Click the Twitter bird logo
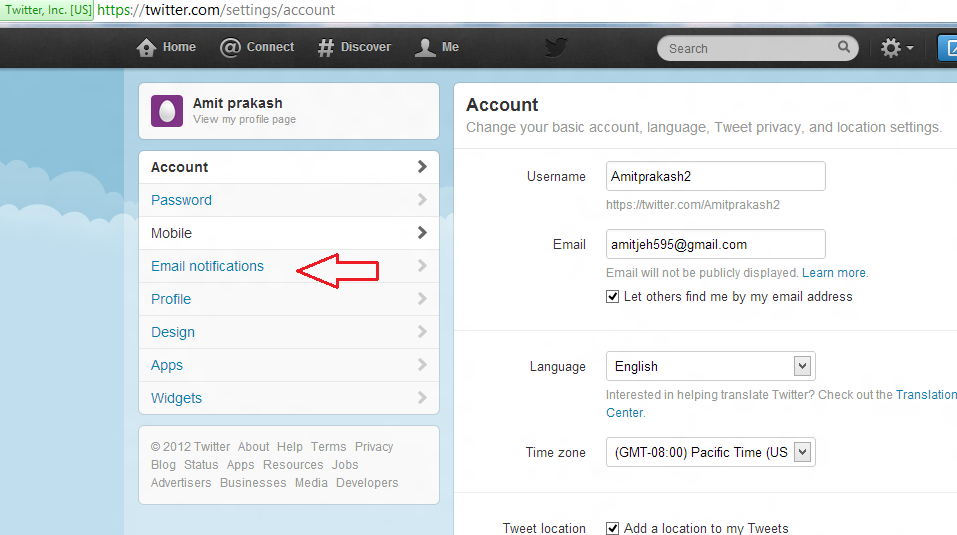The height and width of the screenshot is (535, 957). [x=556, y=47]
